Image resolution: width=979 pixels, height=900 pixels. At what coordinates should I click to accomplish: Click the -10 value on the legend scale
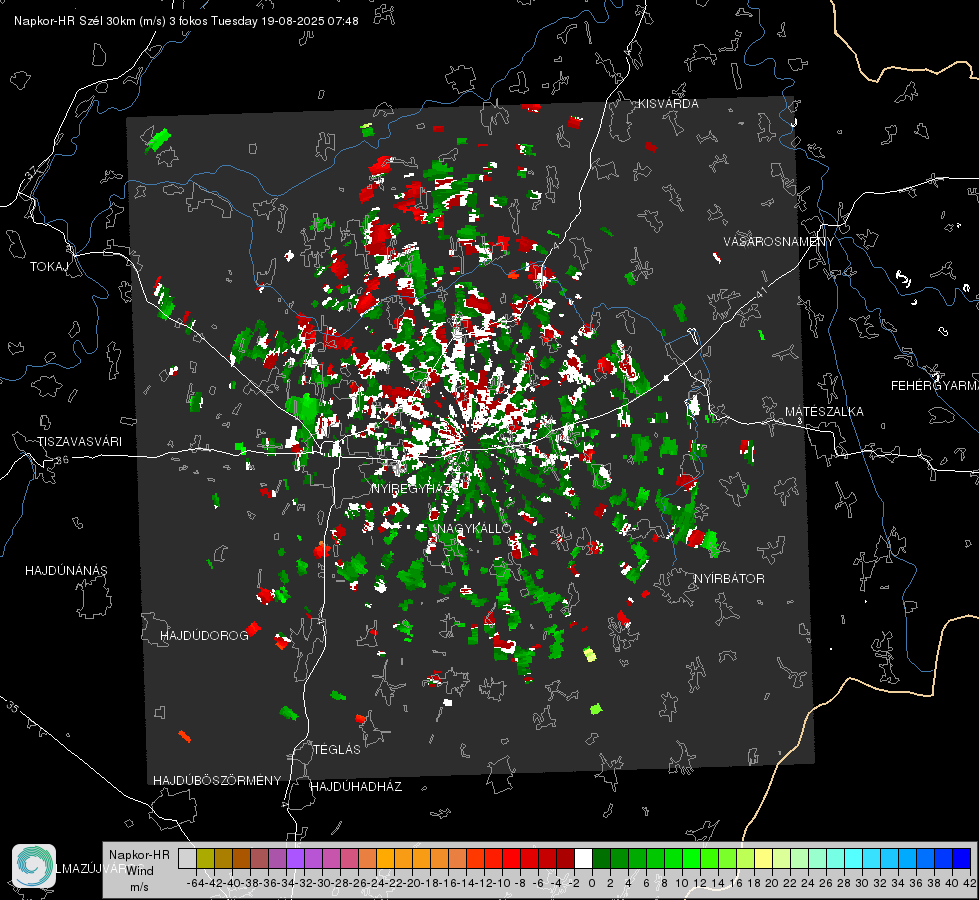(500, 883)
